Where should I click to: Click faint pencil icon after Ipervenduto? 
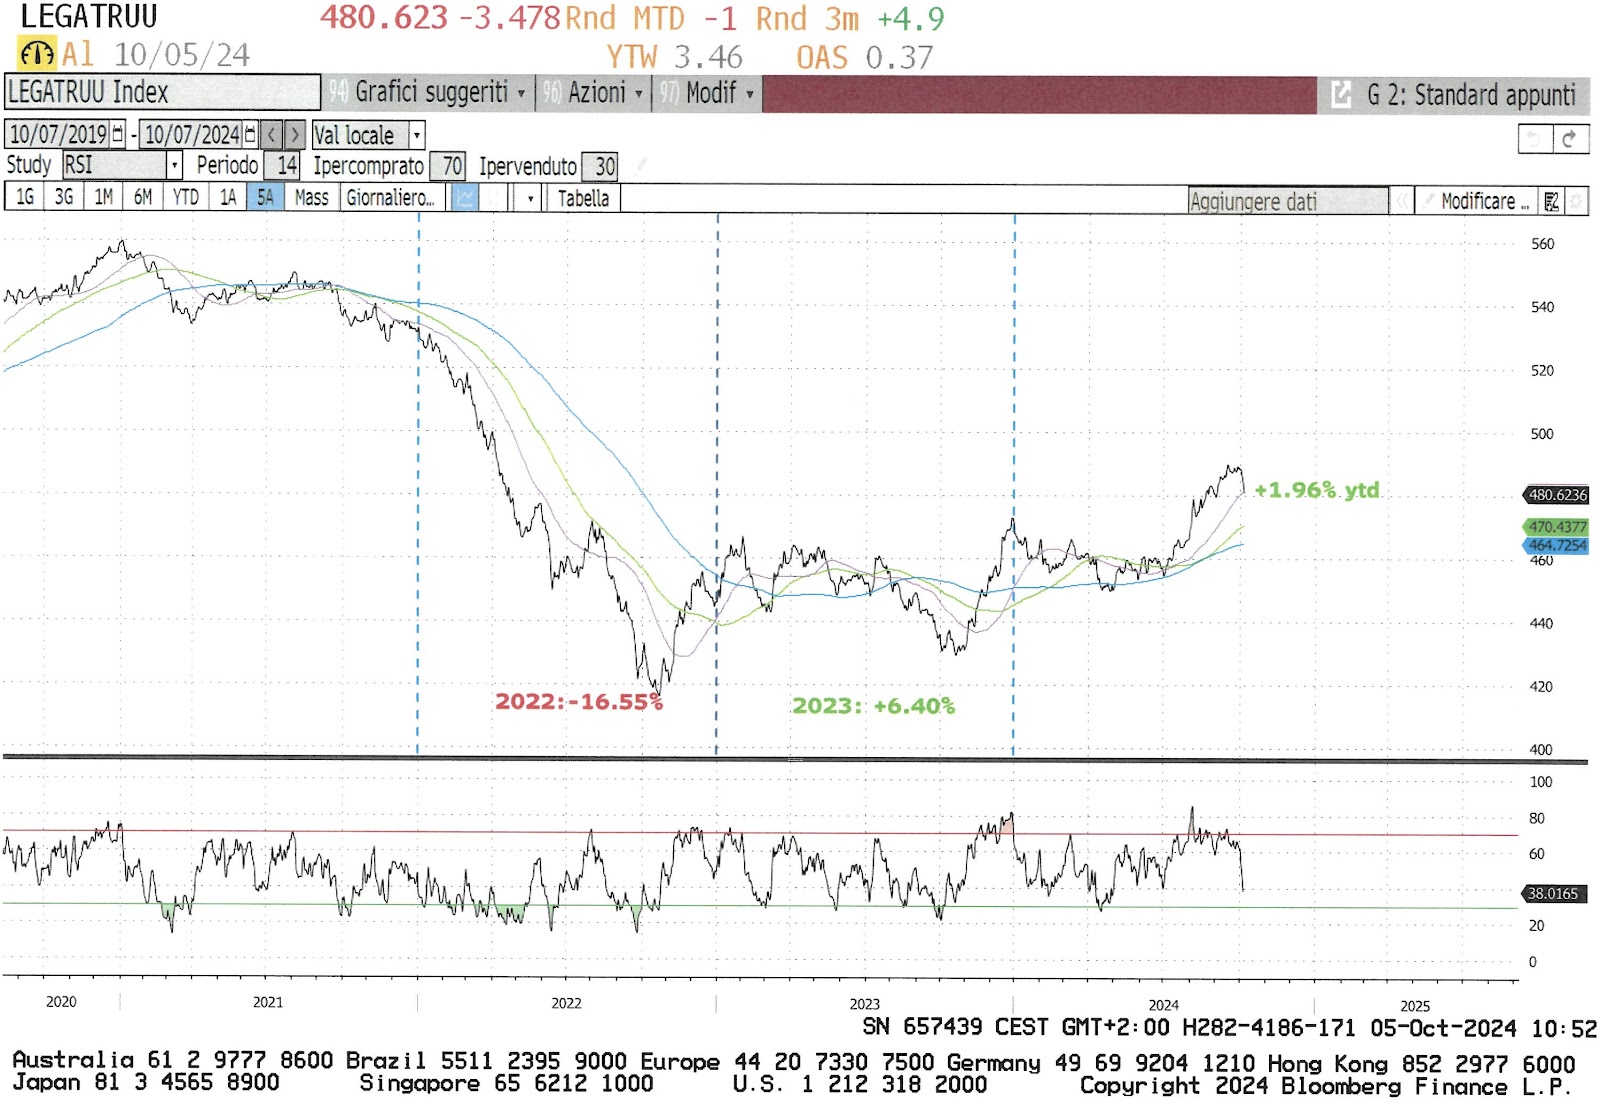pos(641,165)
